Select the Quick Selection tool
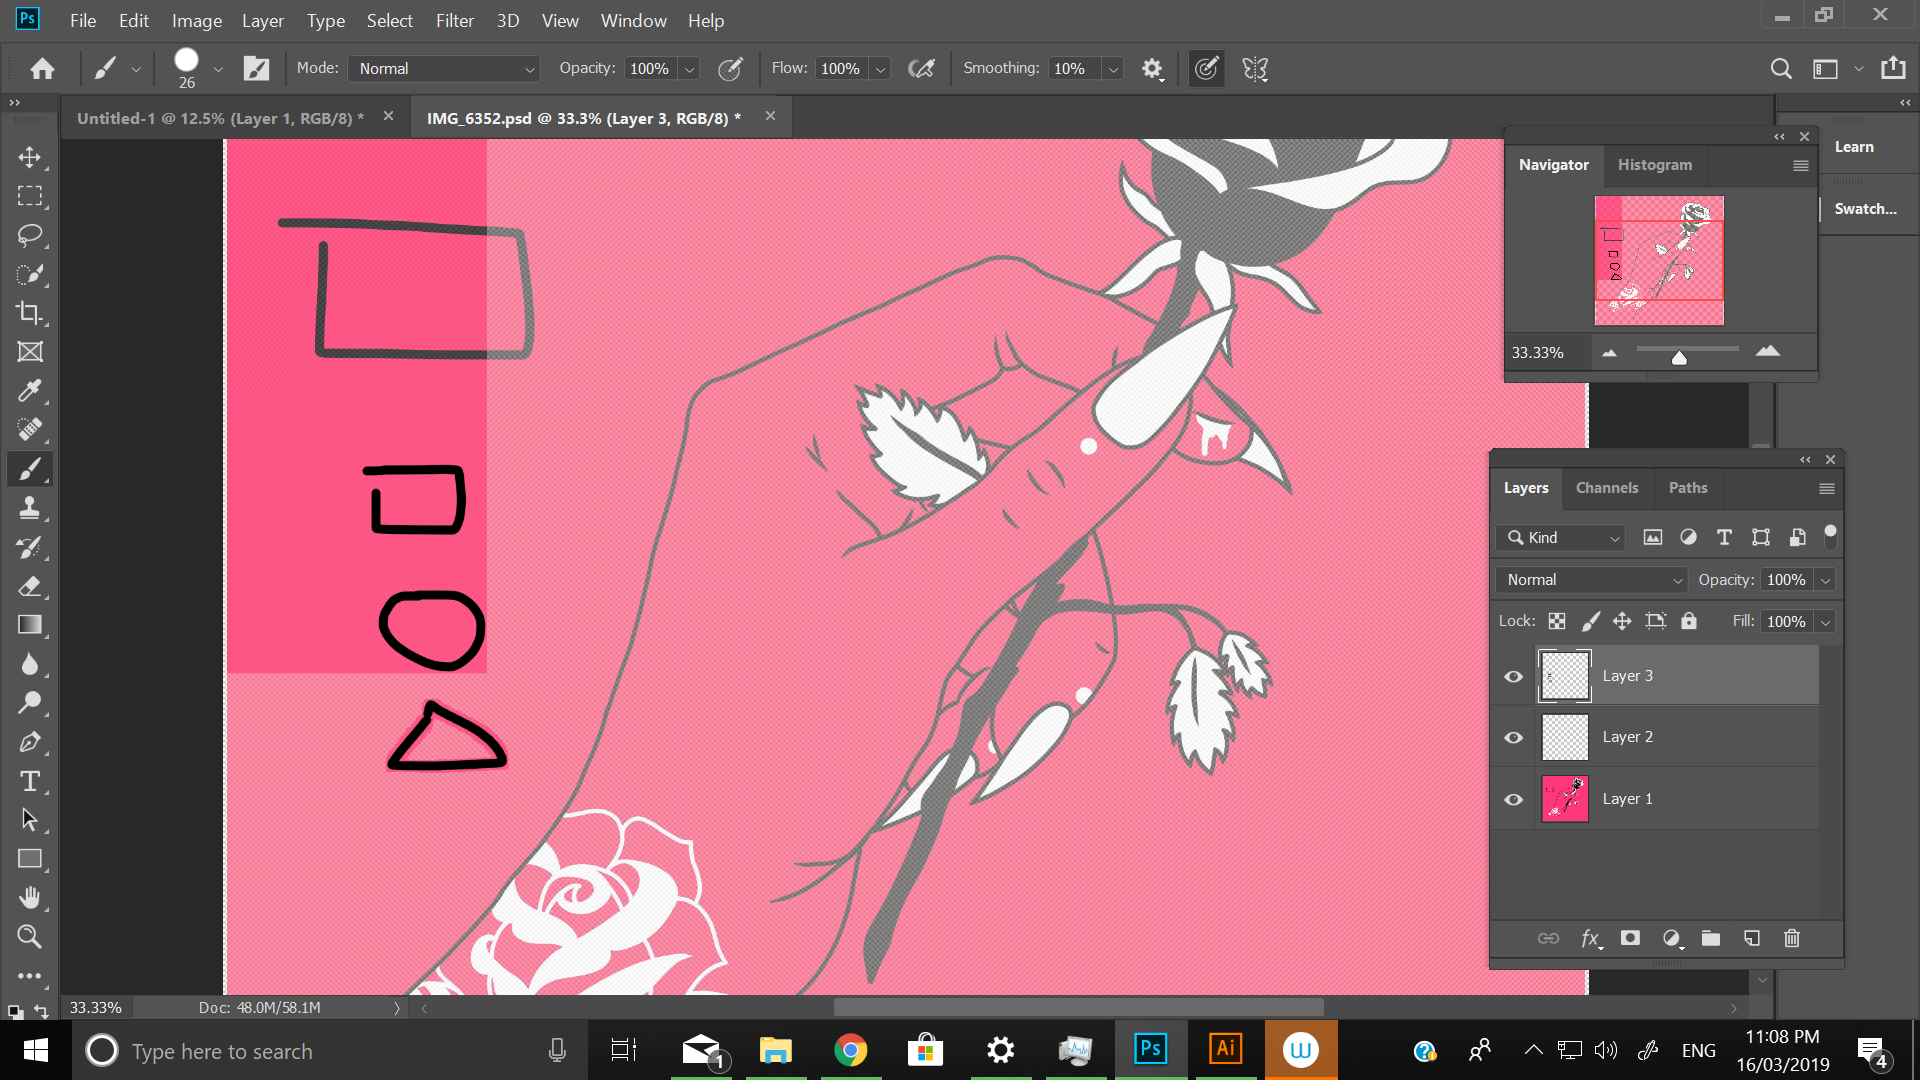1920x1080 pixels. point(30,274)
